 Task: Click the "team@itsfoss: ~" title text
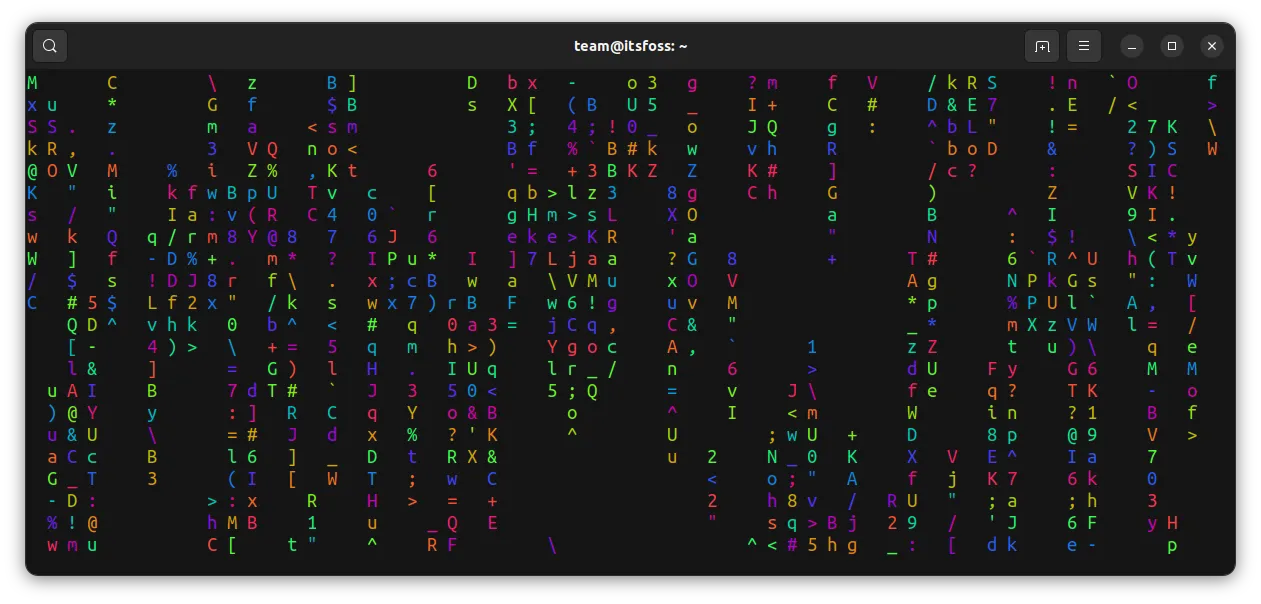pyautogui.click(x=630, y=45)
